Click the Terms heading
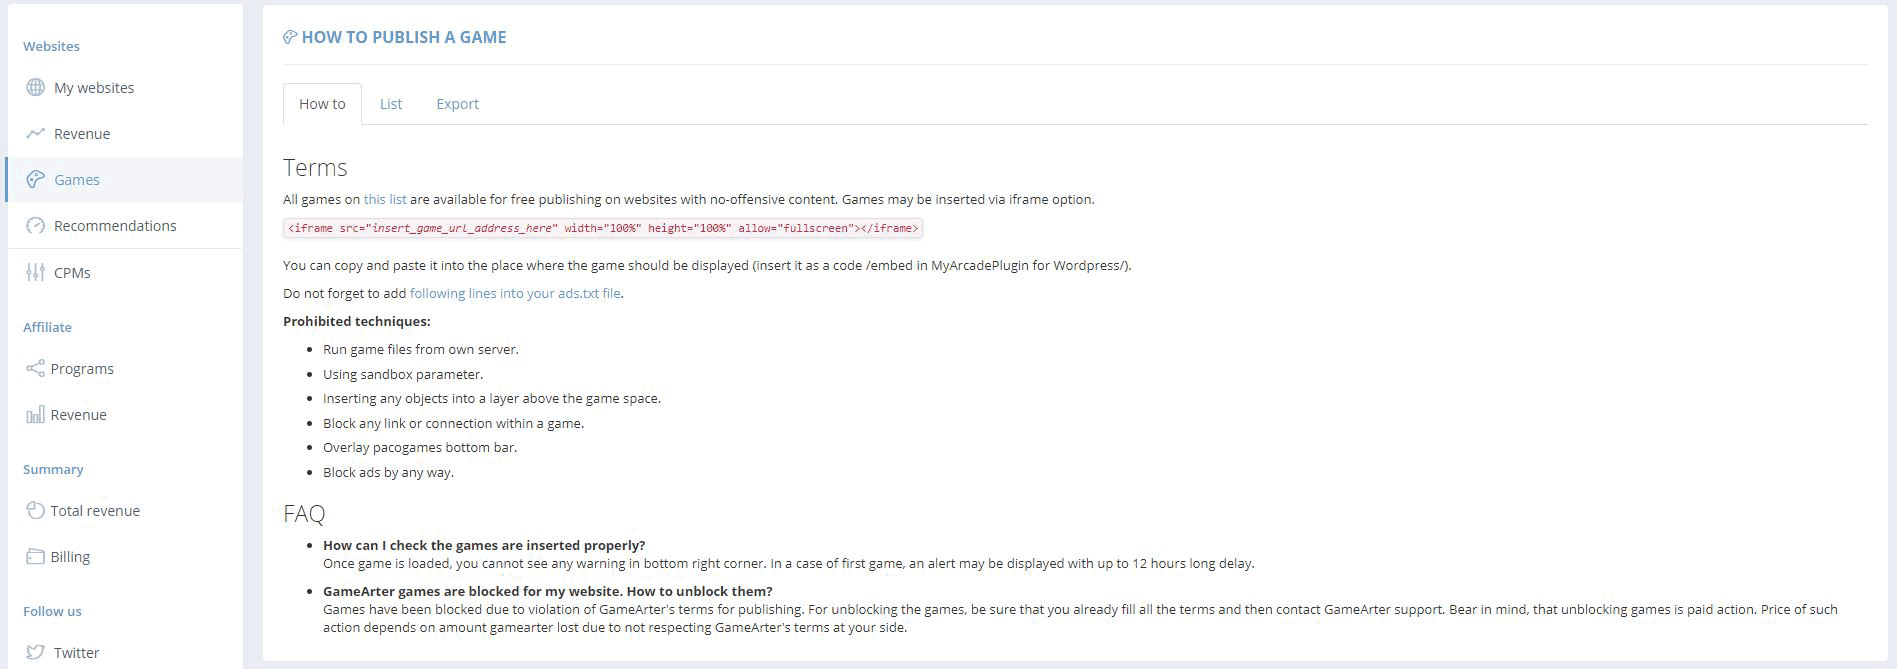Viewport: 1897px width, 669px height. tap(315, 167)
